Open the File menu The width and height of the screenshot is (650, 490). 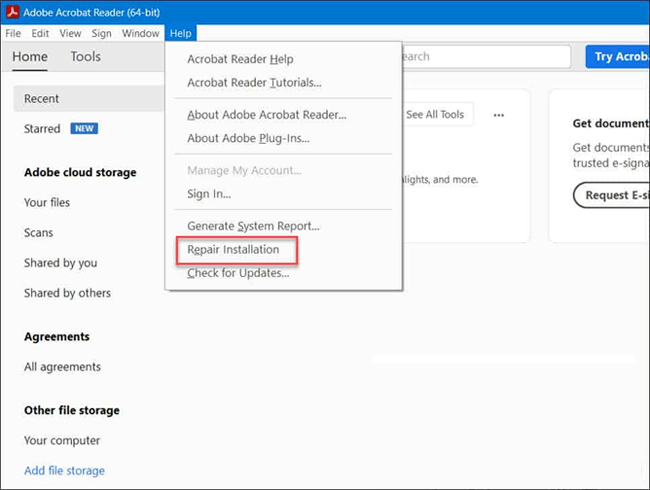(x=13, y=33)
